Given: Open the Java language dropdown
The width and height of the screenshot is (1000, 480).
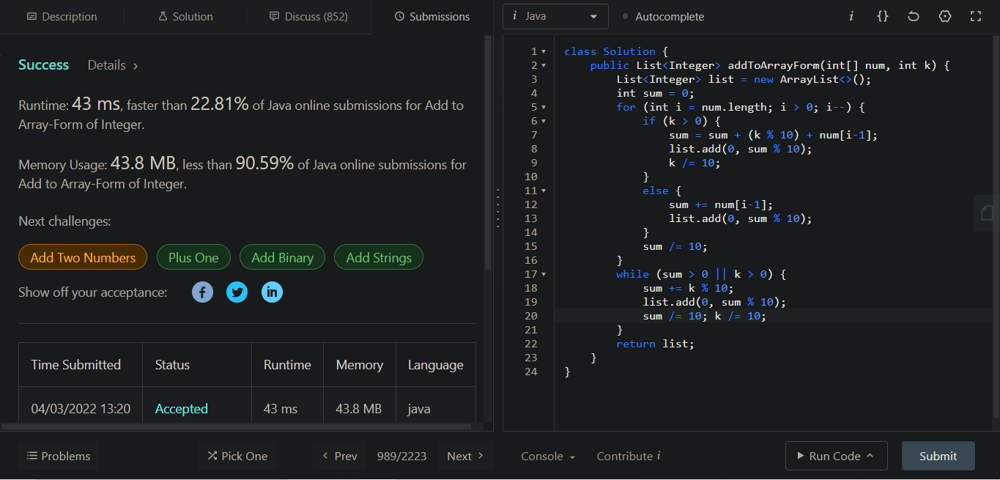Looking at the screenshot, I should pyautogui.click(x=555, y=17).
